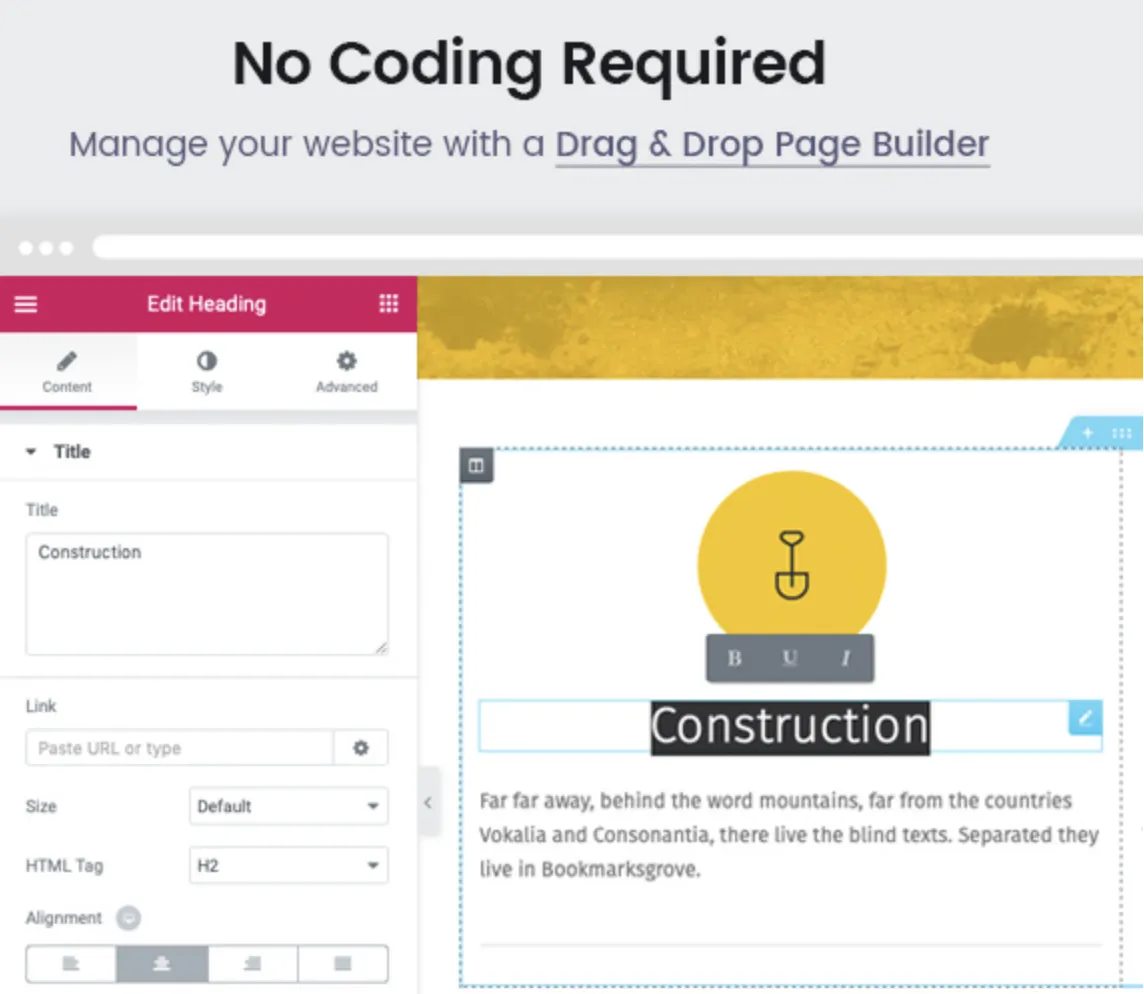Click the column handle icon
1144x994 pixels.
point(476,466)
